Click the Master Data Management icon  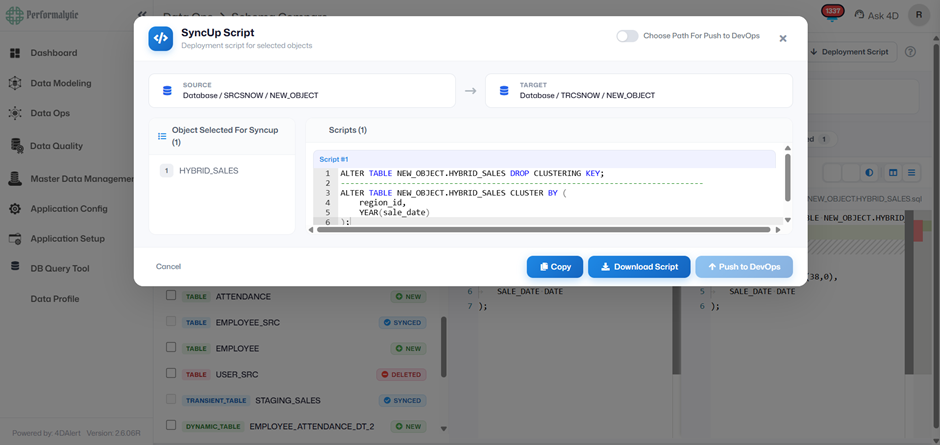point(15,179)
